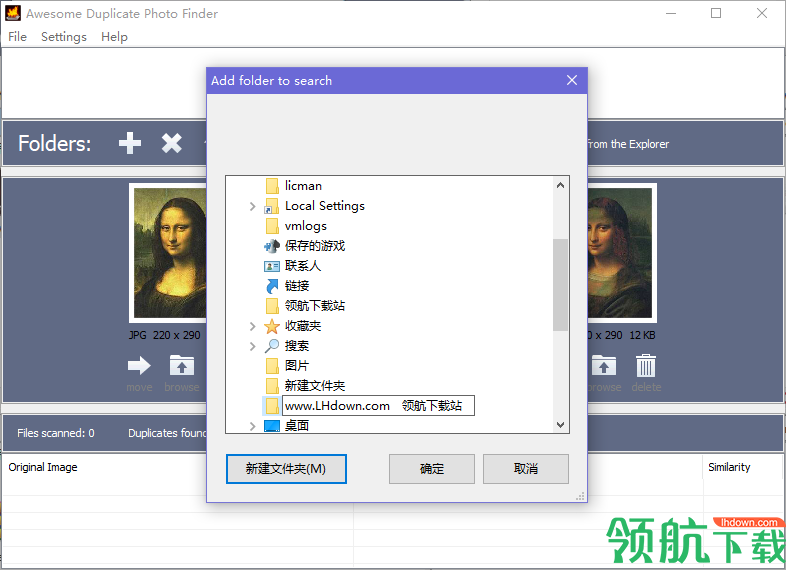Select the 联系人 tree item text
This screenshot has height=570, width=786.
tap(303, 266)
